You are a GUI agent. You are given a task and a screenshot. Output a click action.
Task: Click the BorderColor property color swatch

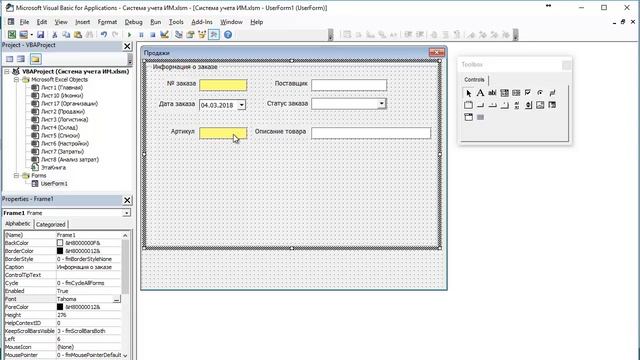click(60, 251)
